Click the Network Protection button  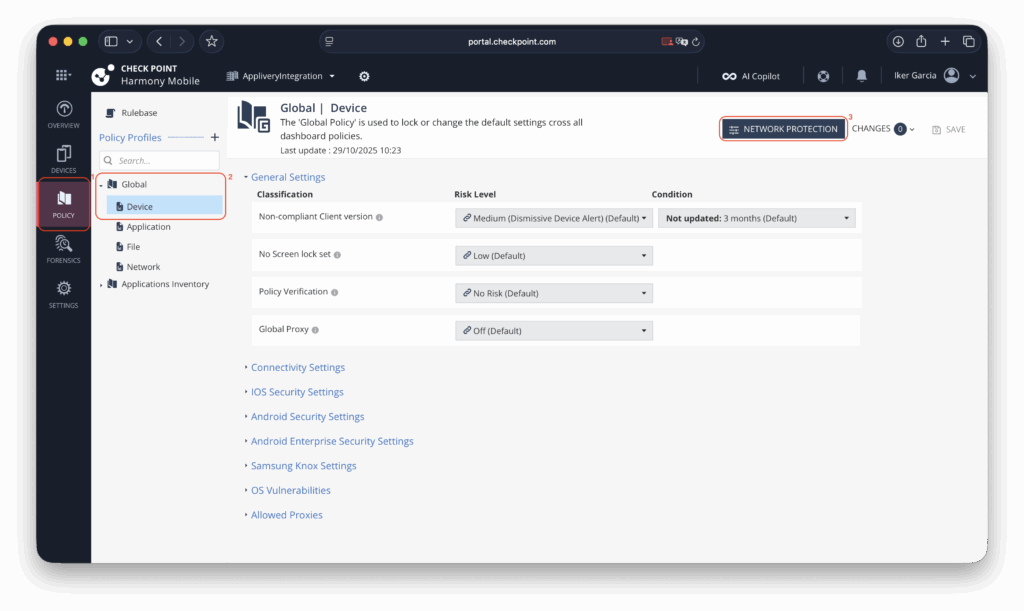tap(784, 129)
